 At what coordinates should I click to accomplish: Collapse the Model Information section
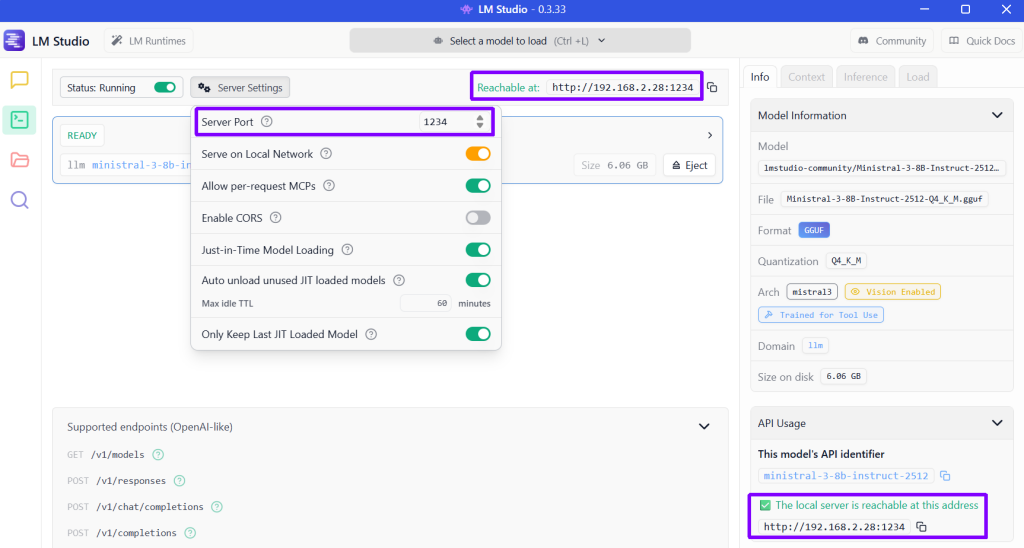(x=996, y=116)
